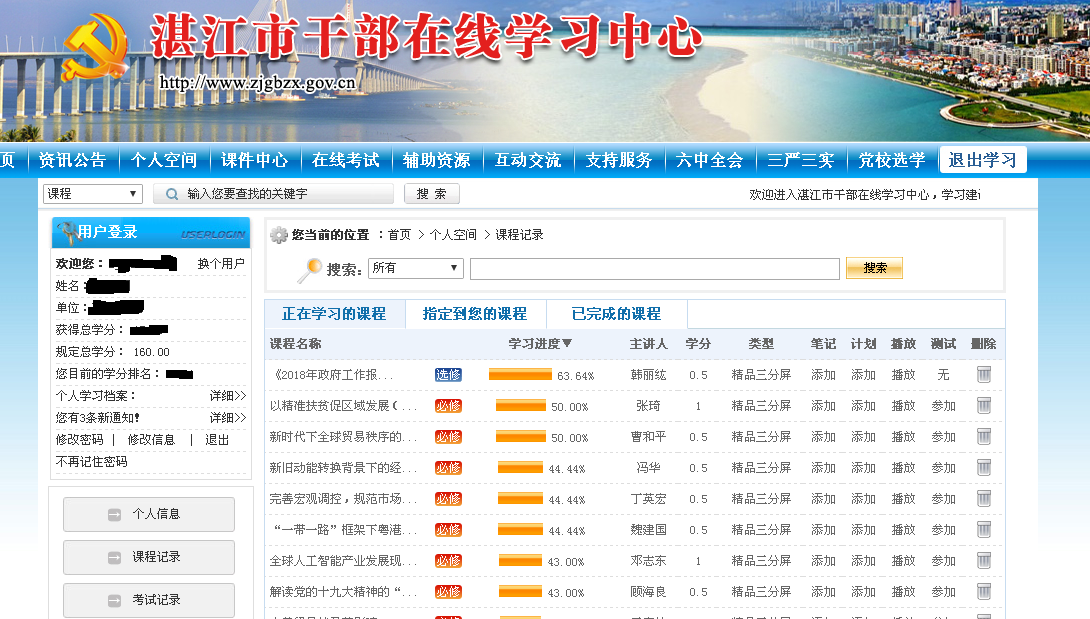Image resolution: width=1090 pixels, height=619 pixels.
Task: Click trash icon in 曹和平 course row
Action: (983, 437)
